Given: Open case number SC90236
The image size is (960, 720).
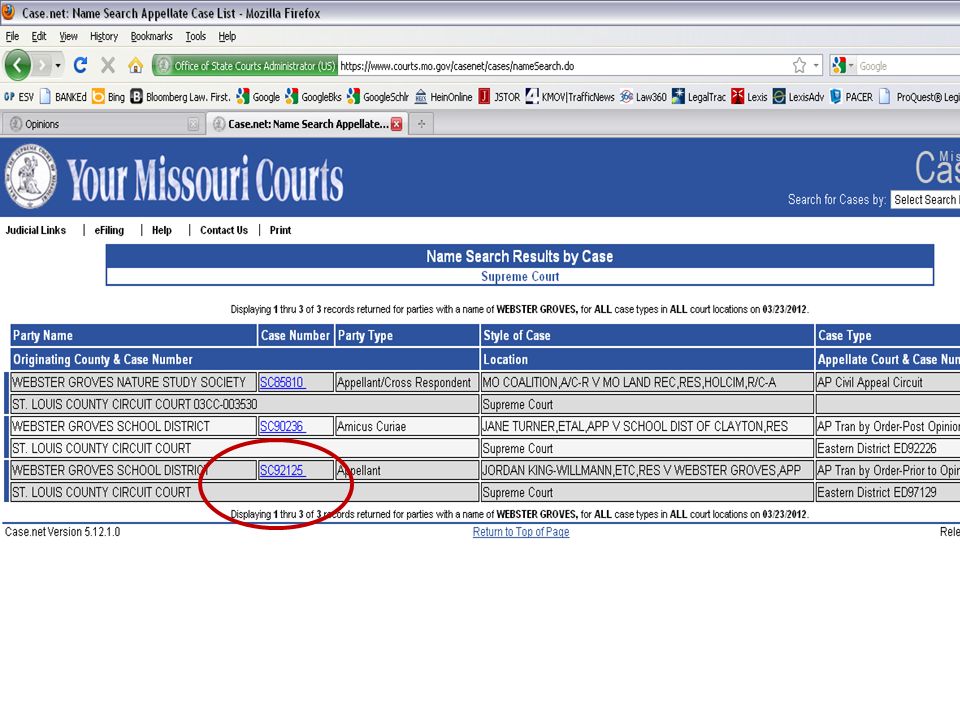Looking at the screenshot, I should (282, 427).
